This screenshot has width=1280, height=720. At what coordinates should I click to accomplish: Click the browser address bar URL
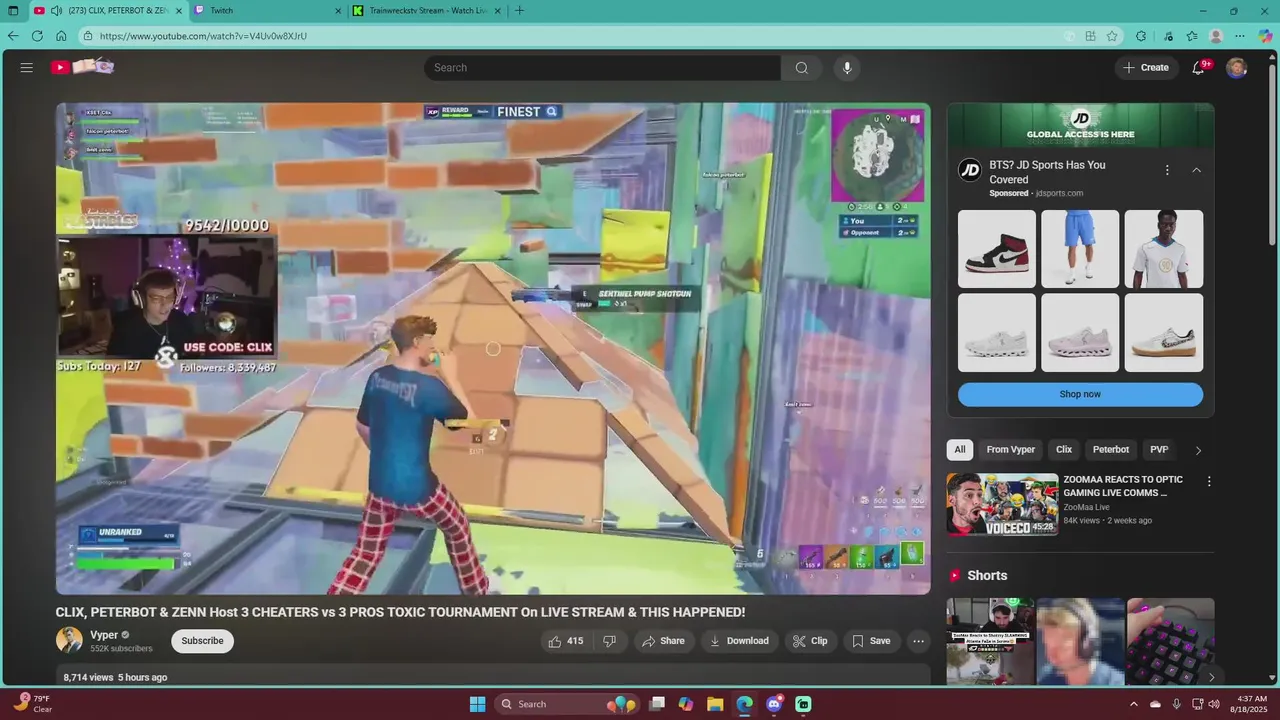(203, 36)
